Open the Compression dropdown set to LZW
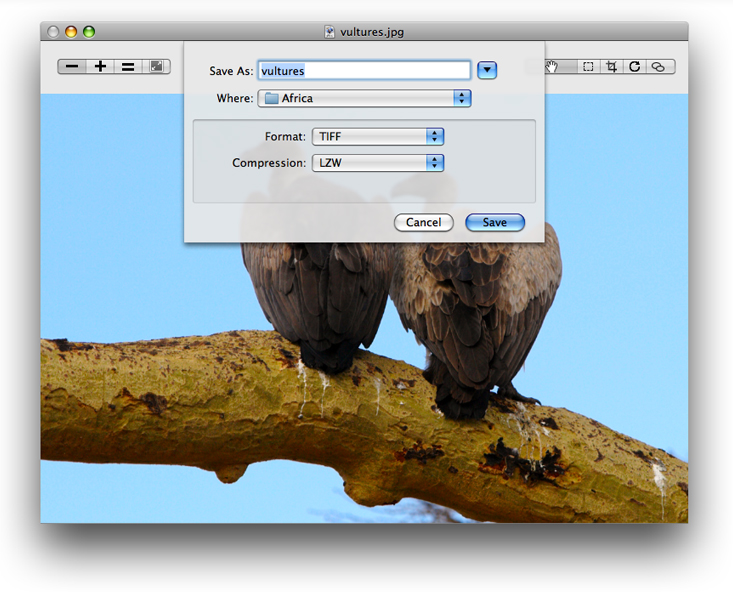Viewport: 733px width, 592px height. click(x=377, y=162)
